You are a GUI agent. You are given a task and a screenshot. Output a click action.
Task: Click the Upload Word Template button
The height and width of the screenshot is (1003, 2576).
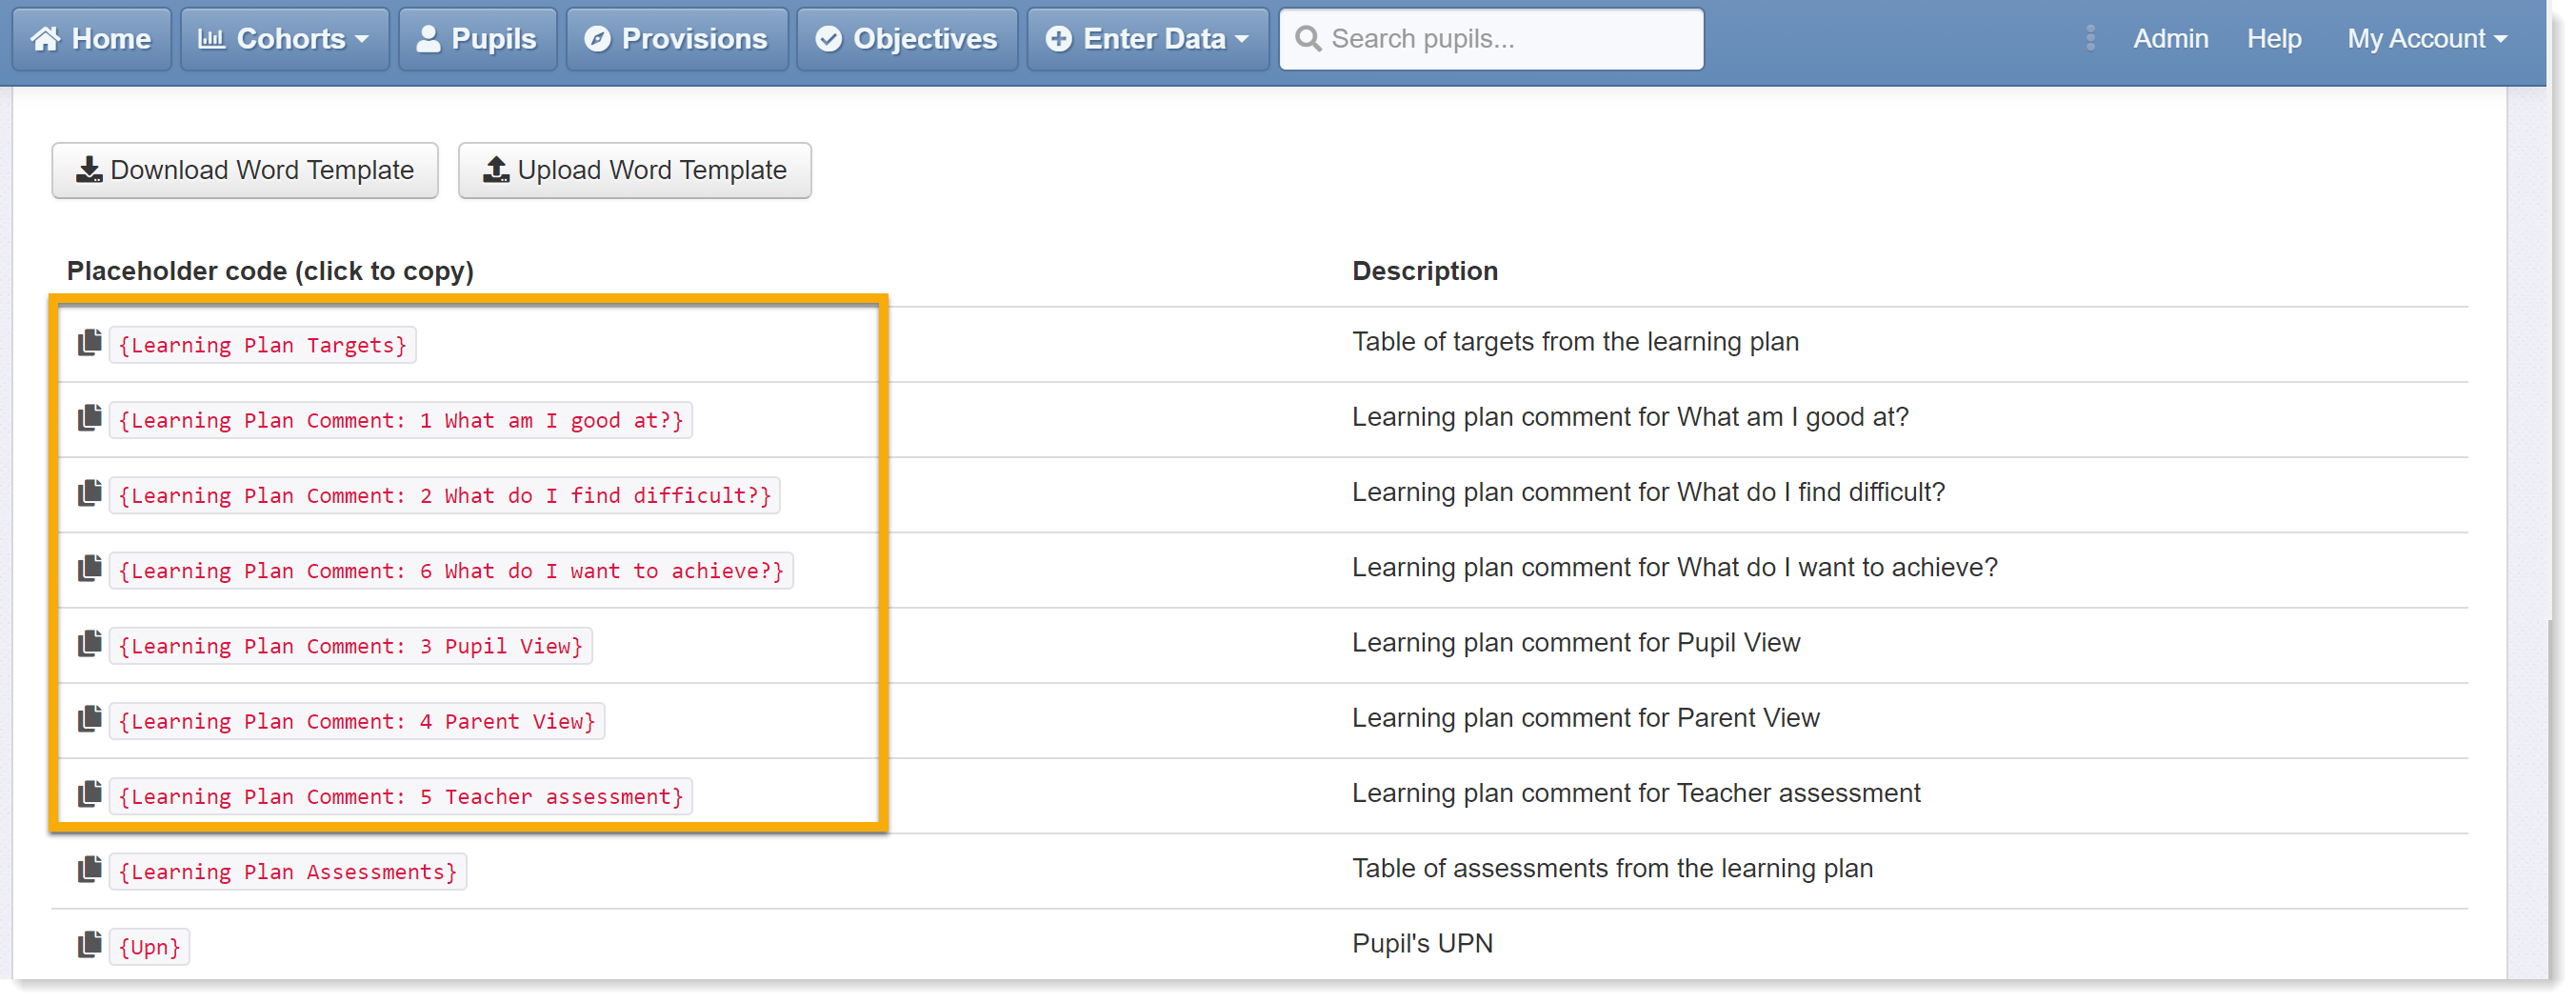pos(634,170)
